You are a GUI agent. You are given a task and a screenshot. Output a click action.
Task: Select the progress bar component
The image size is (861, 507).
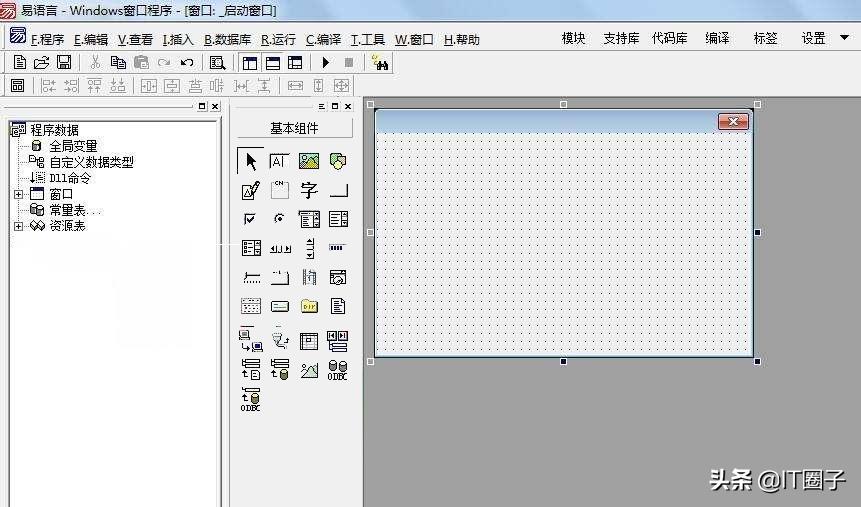tap(337, 248)
